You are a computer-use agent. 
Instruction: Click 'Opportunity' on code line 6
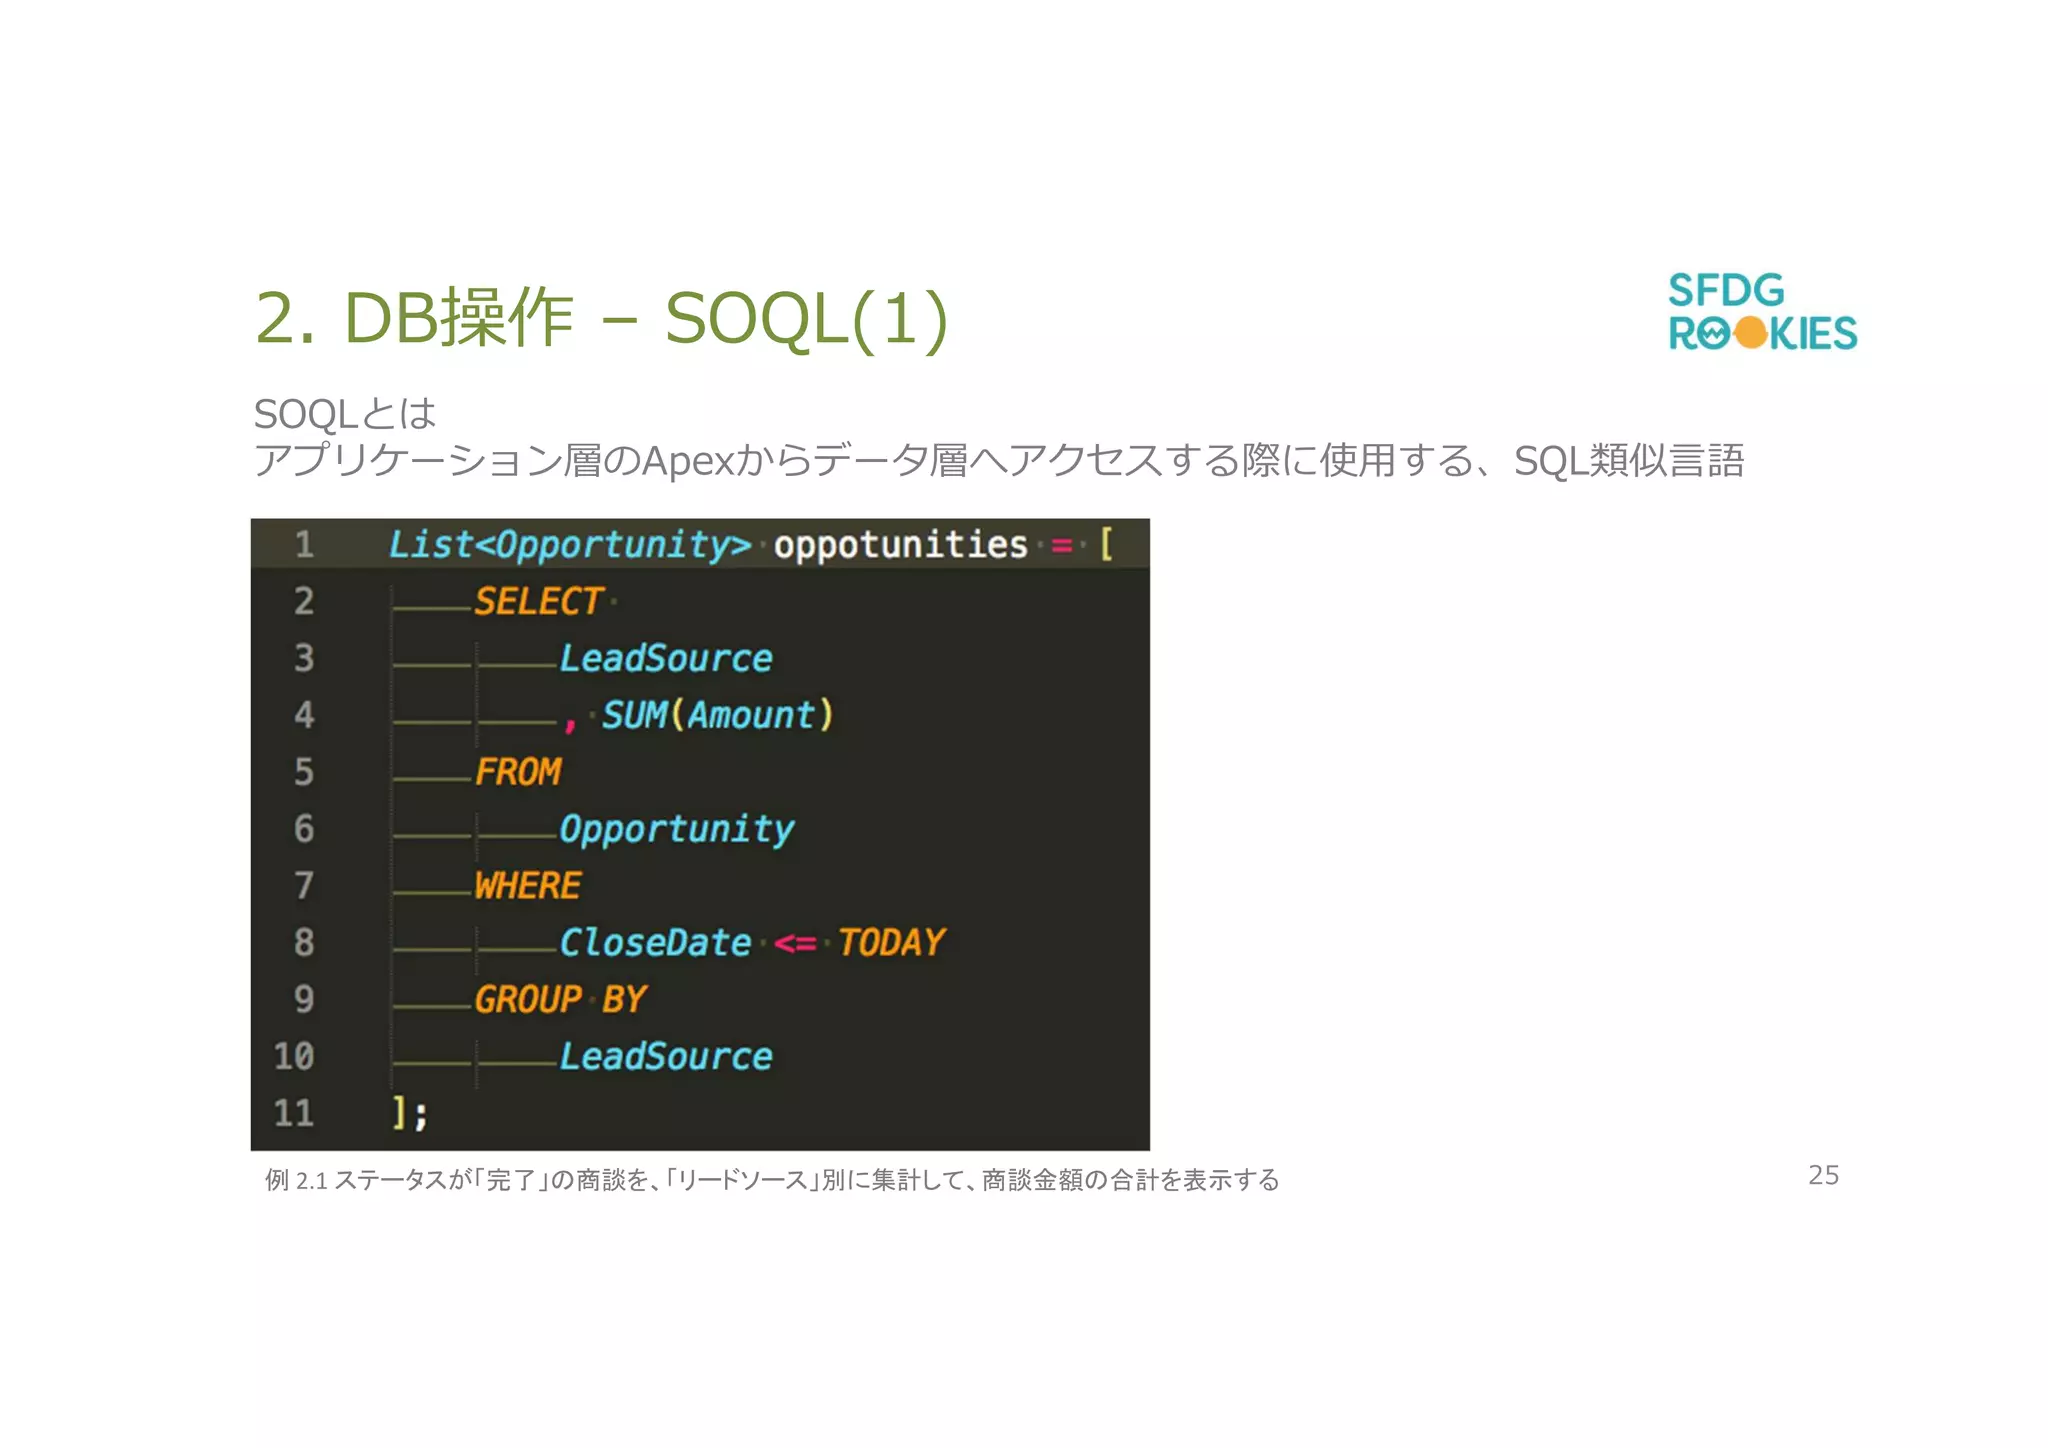677,830
